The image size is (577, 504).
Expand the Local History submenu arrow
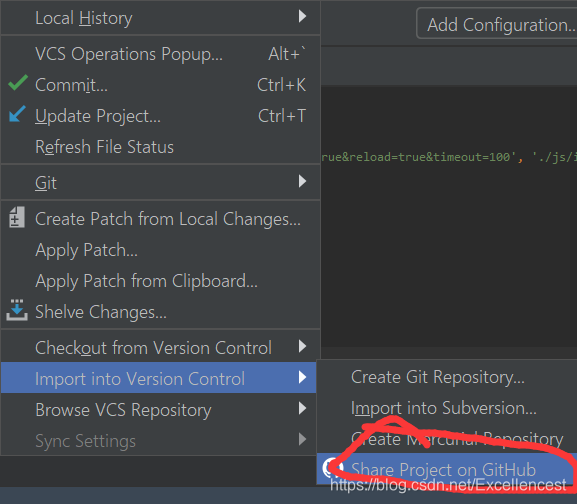(302, 16)
